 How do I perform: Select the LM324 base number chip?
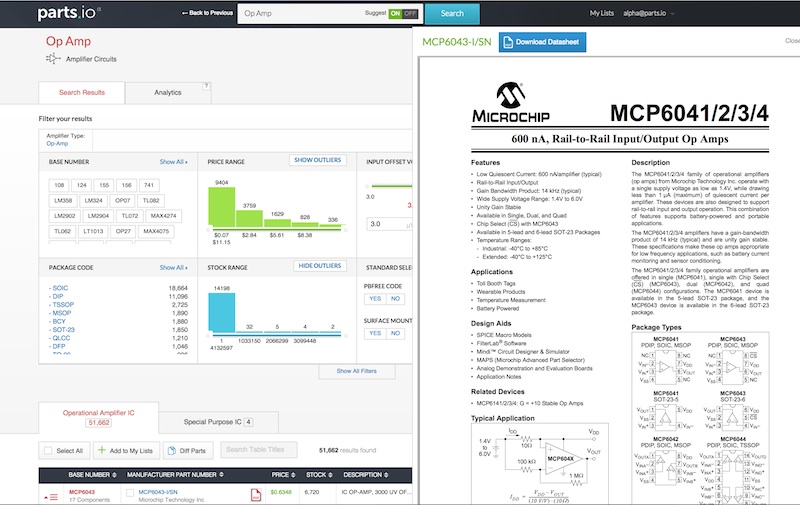pos(94,201)
